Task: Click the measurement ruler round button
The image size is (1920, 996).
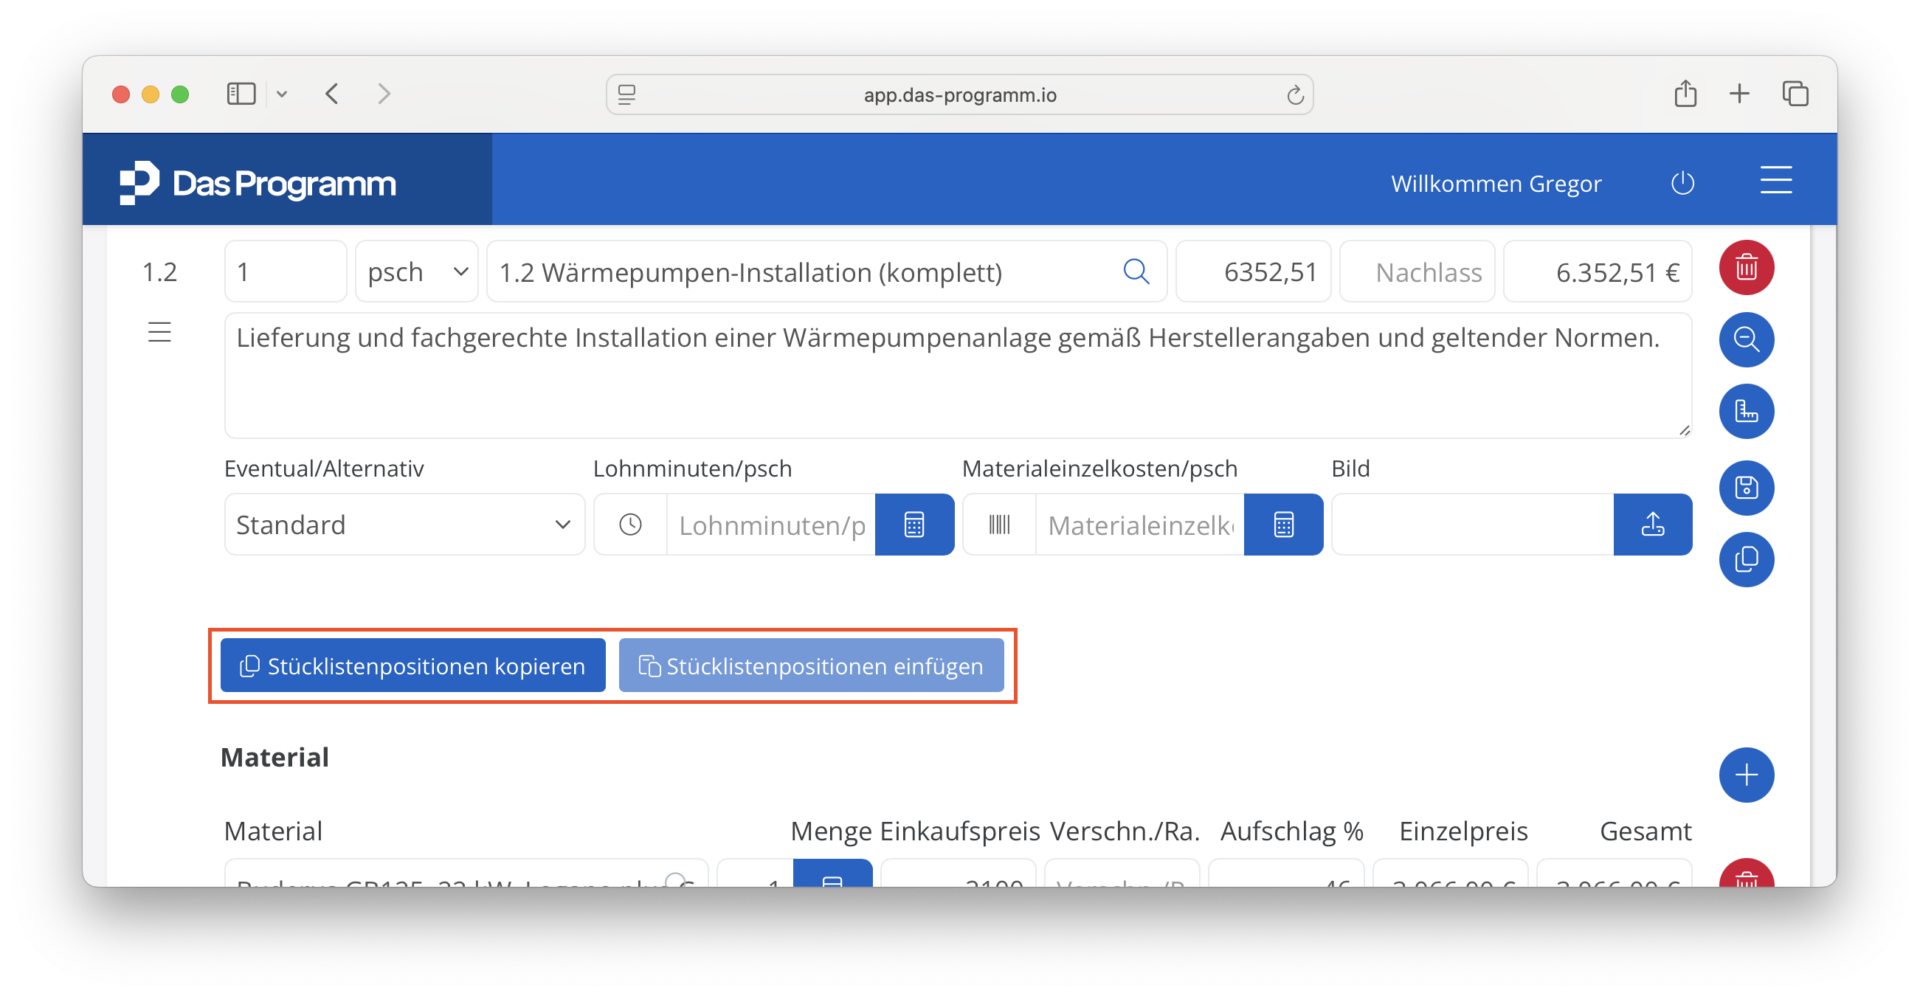Action: point(1746,412)
